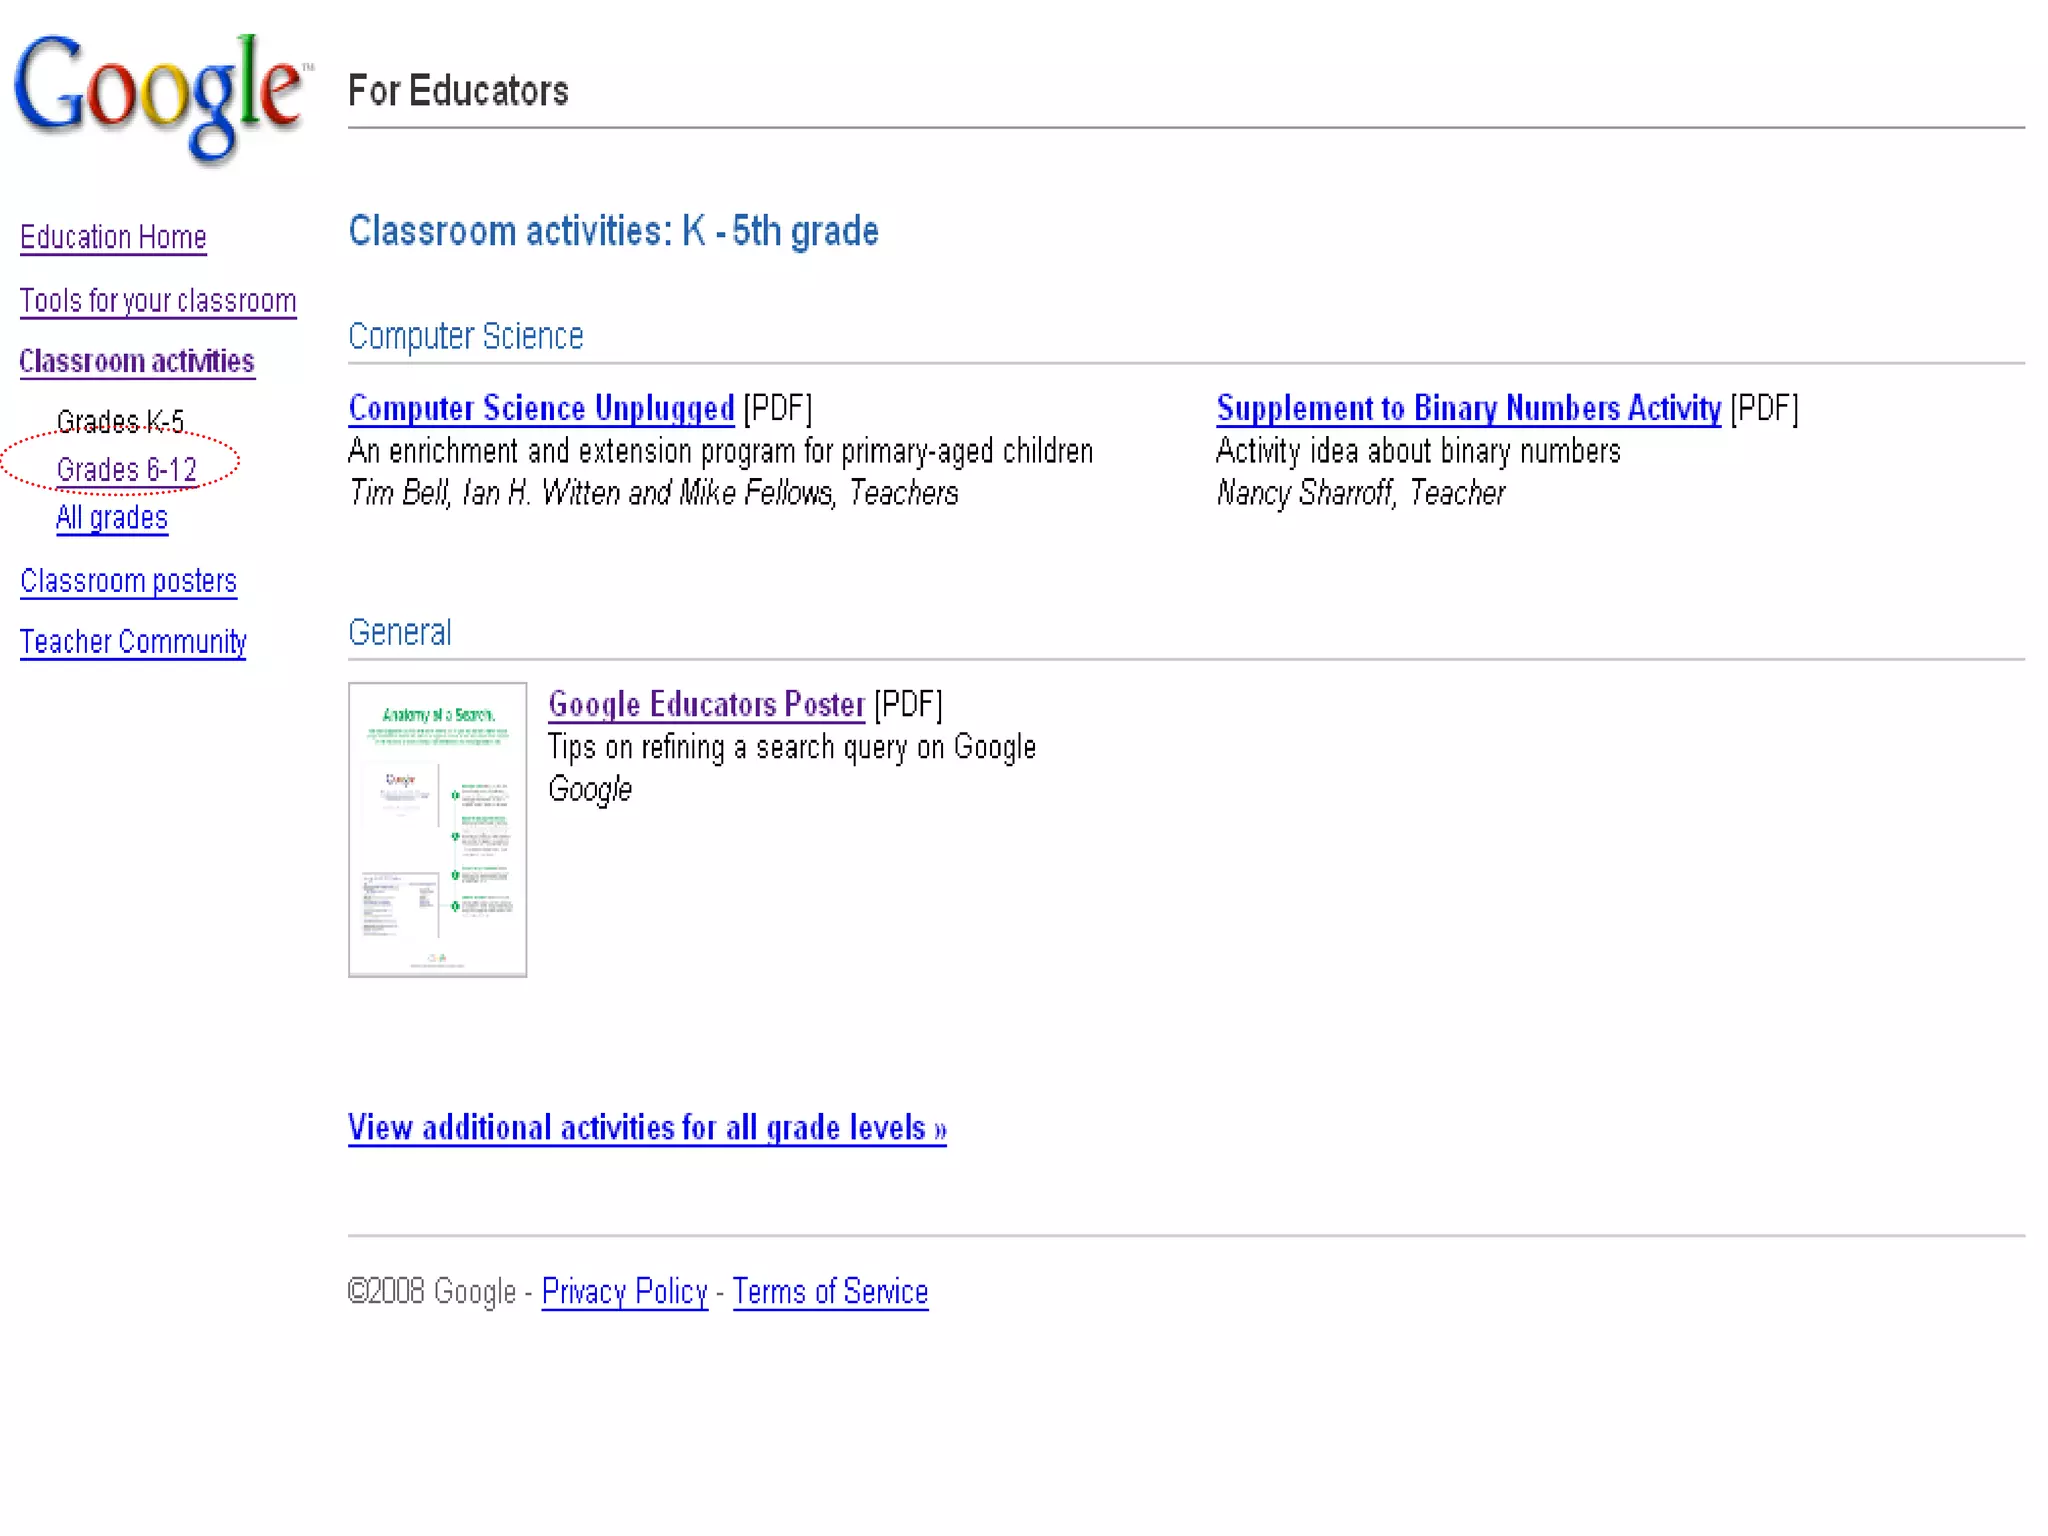This screenshot has height=1536, width=2048.
Task: Open Supplement to Binary Numbers Activity
Action: click(x=1468, y=408)
